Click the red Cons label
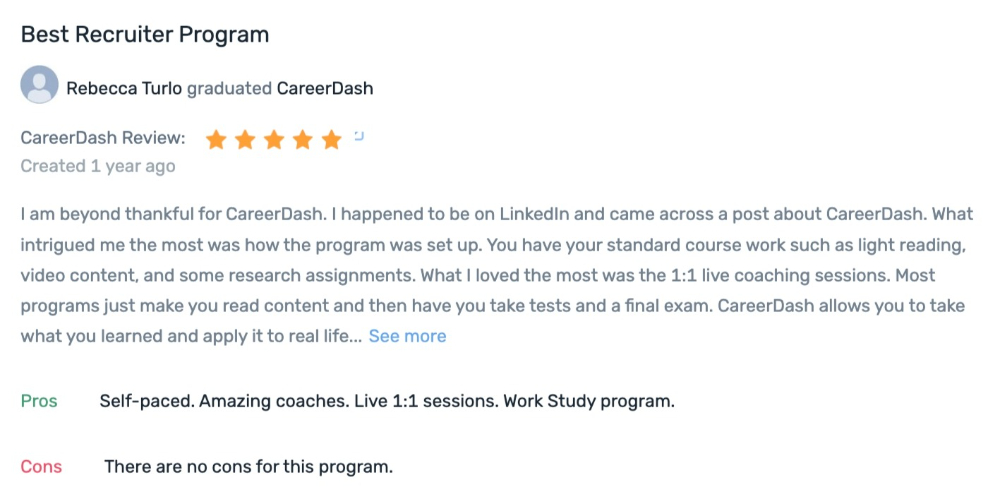Screen dimensions: 1000x499 pyautogui.click(x=41, y=467)
